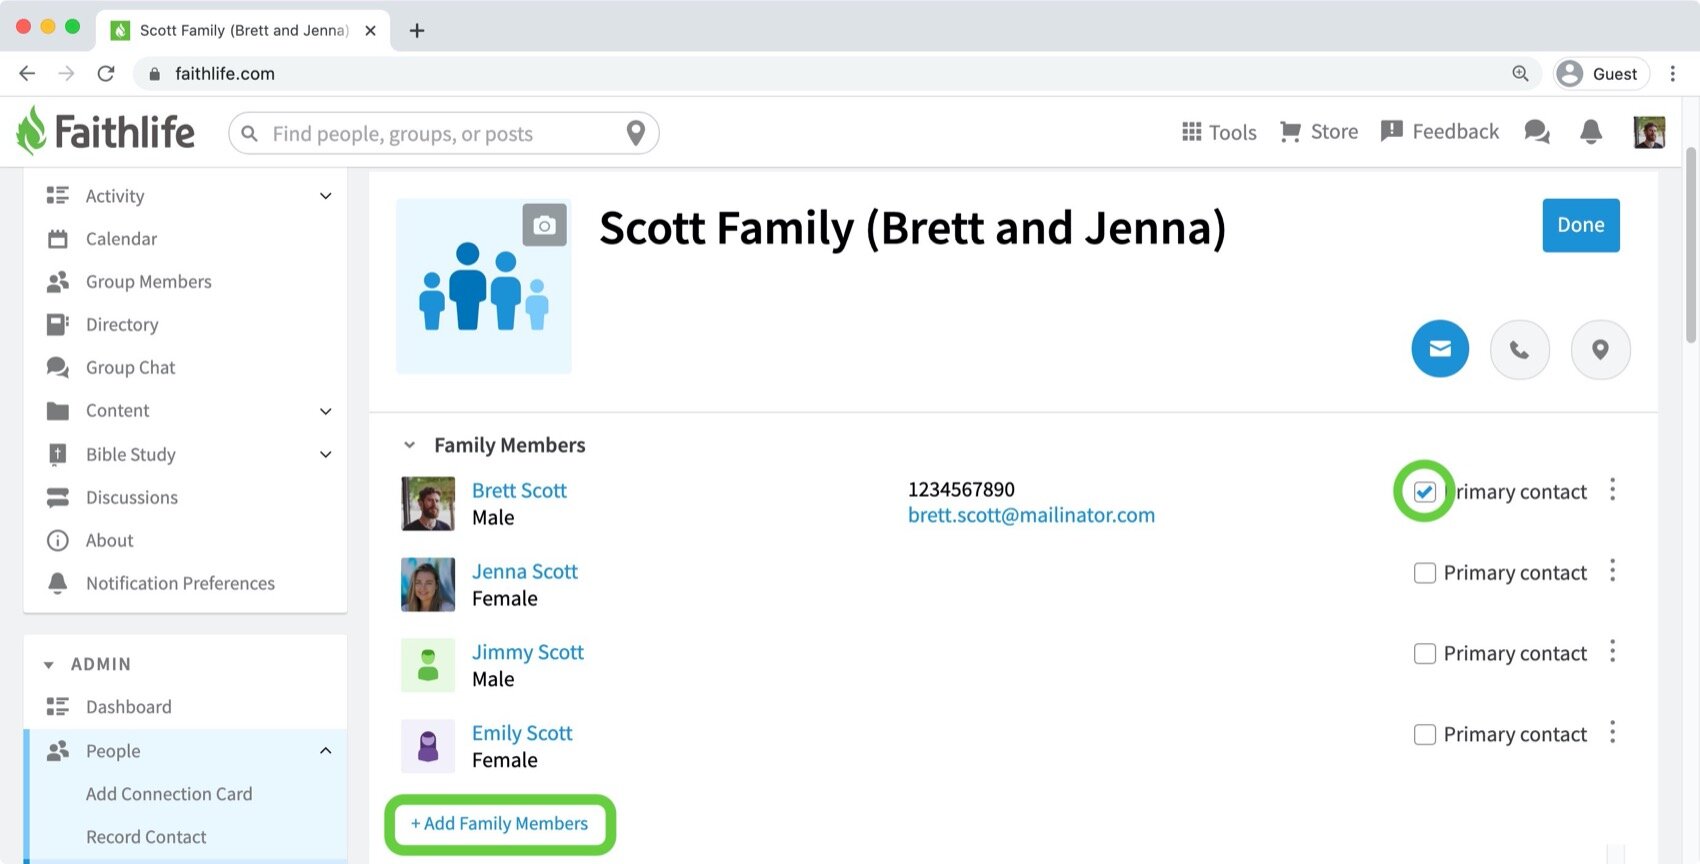Screen dimensions: 1700x864
Task: Expand the Activity menu chevron
Action: click(325, 196)
